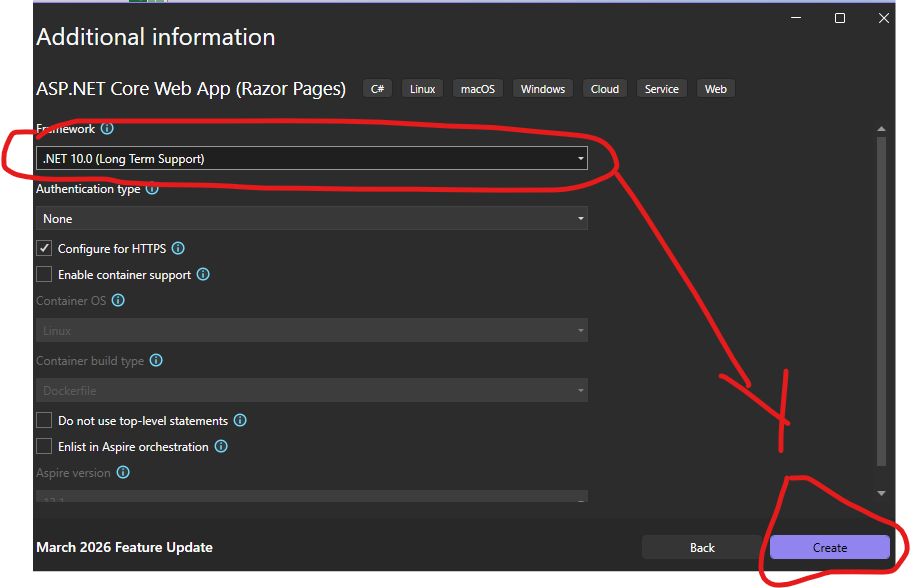This screenshot has width=911, height=588.
Task: Click info icon beside Aspire orchestration
Action: [x=221, y=447]
